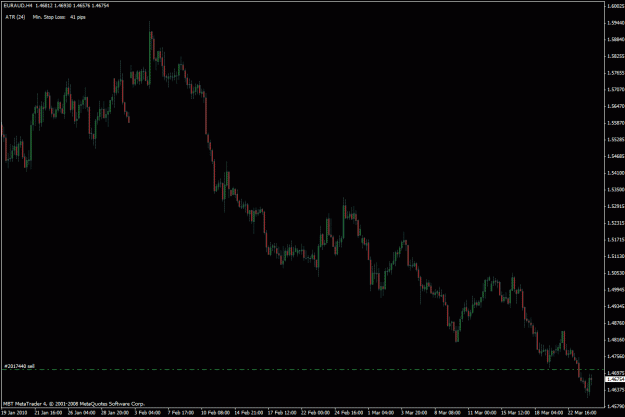This screenshot has width=625, height=417.
Task: Click the 1.49345 price axis label
Action: tap(616, 306)
